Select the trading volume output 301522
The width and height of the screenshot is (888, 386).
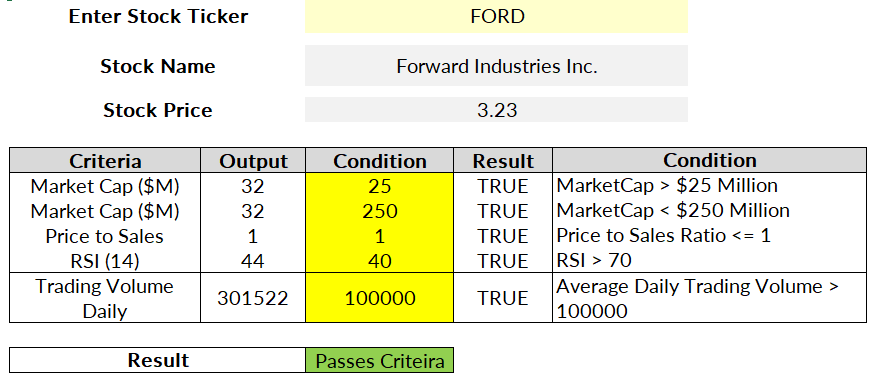coord(253,298)
